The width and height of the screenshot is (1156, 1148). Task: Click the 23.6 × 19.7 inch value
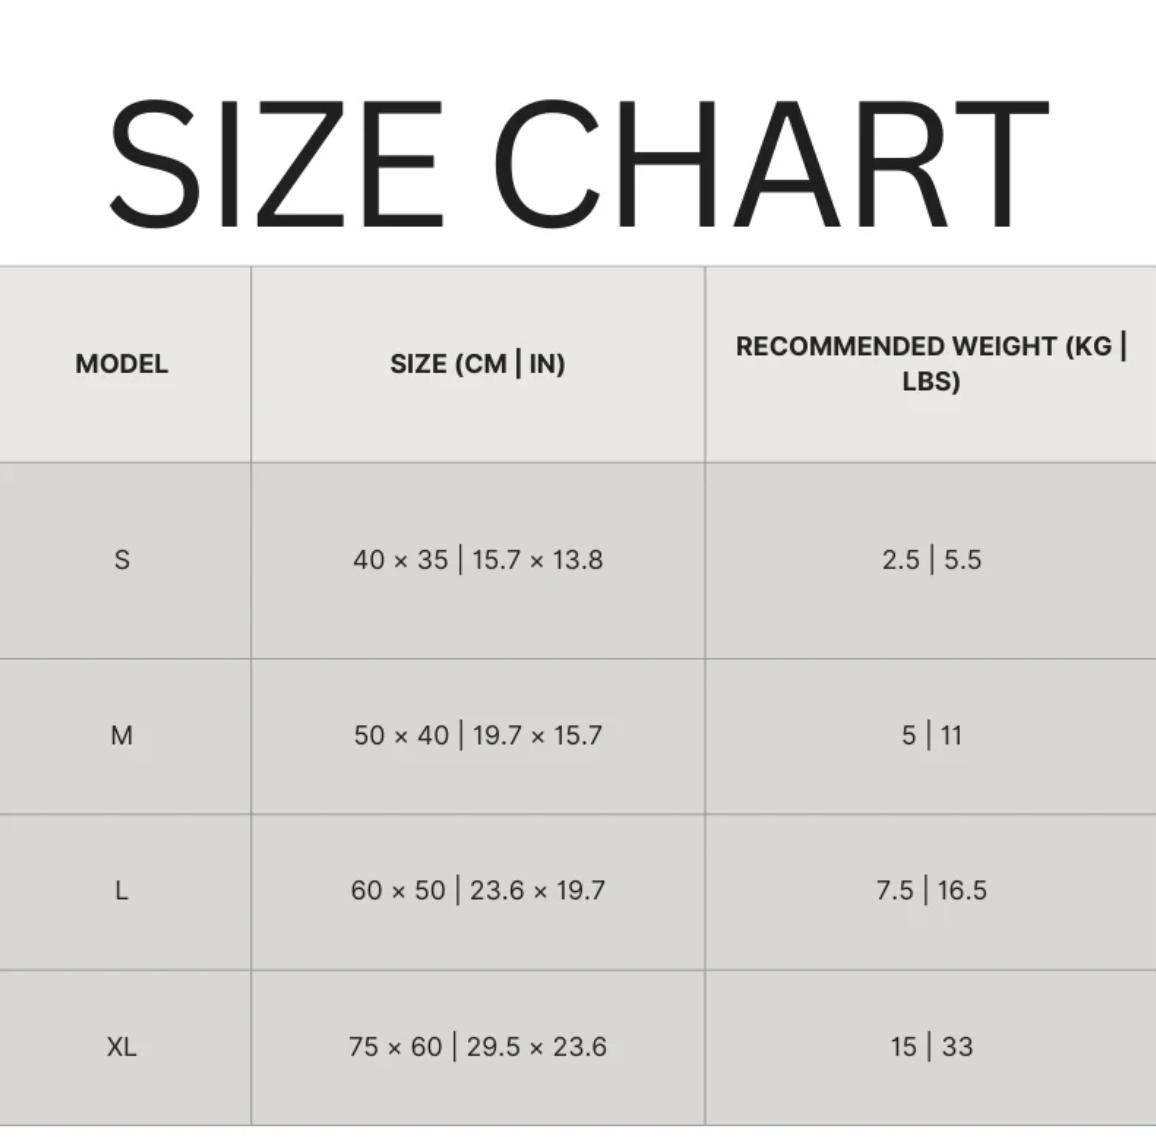538,891
